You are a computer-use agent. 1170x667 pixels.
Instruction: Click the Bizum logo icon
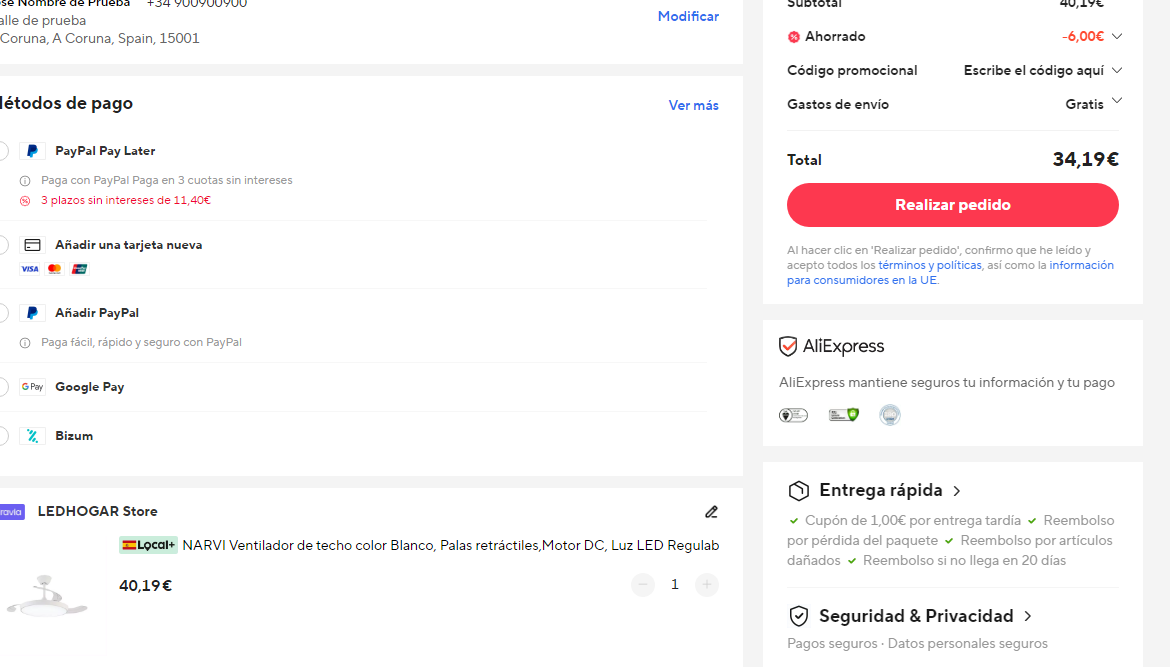(32, 436)
